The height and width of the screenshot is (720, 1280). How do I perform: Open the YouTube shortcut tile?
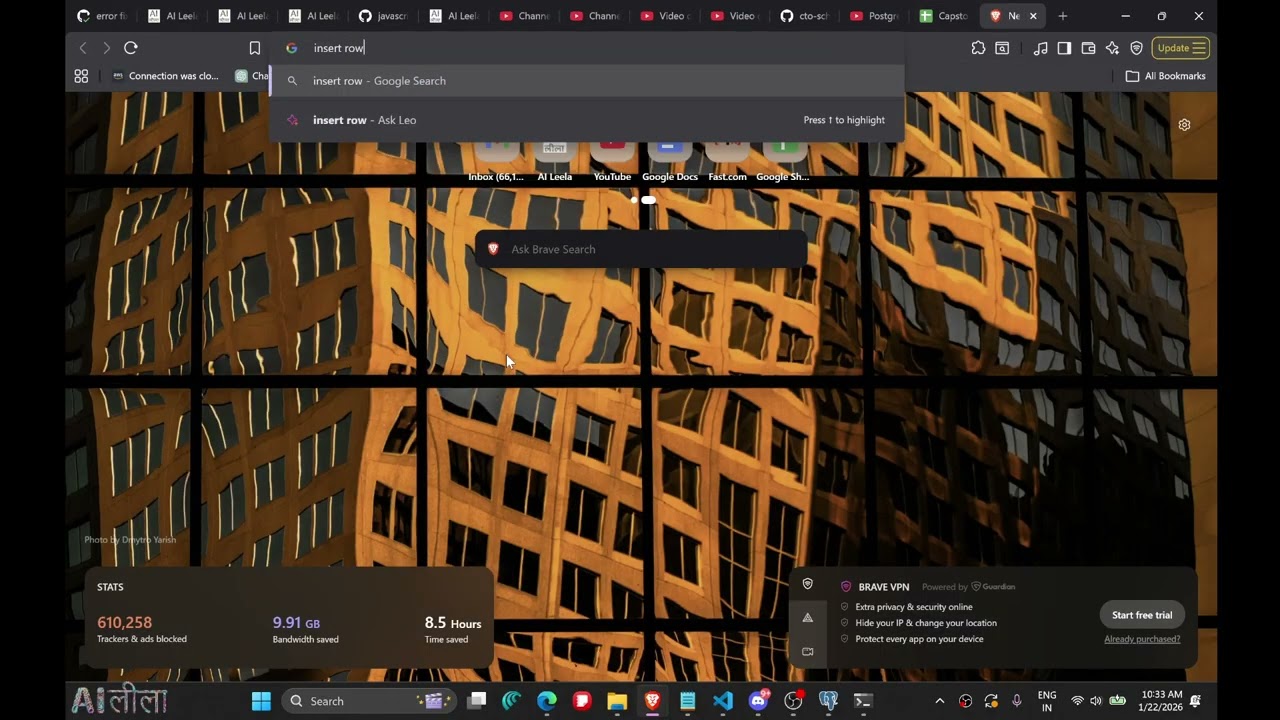pyautogui.click(x=612, y=160)
